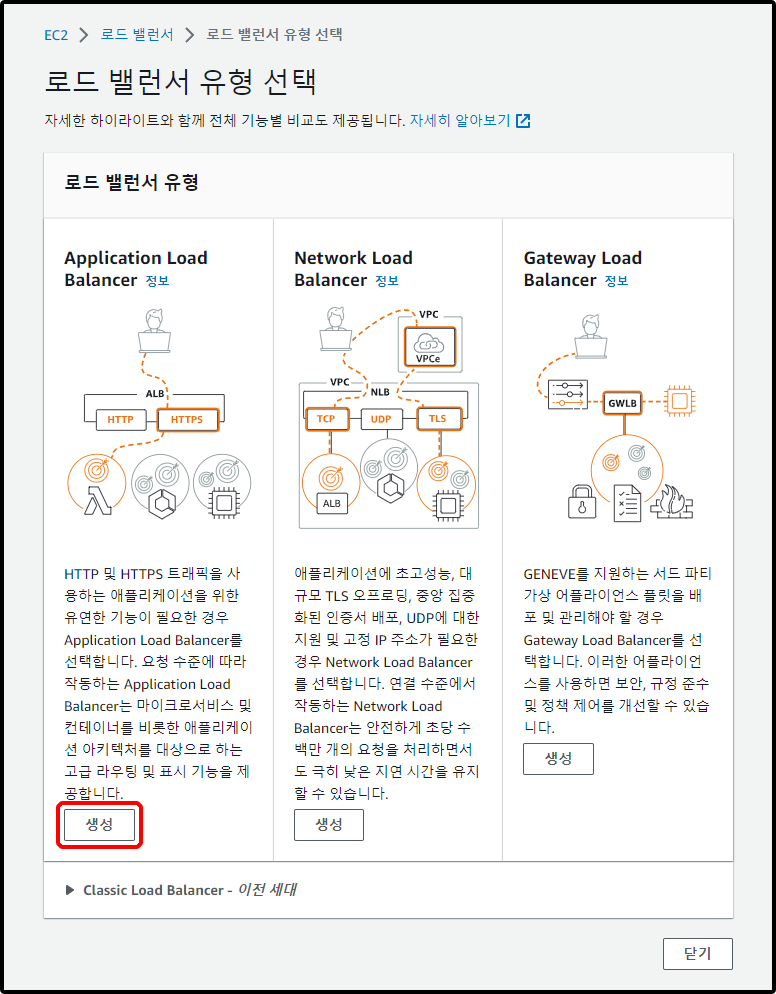Screen dimensions: 776x994
Task: Click the TLS box in NLB diagram
Action: coord(437,419)
